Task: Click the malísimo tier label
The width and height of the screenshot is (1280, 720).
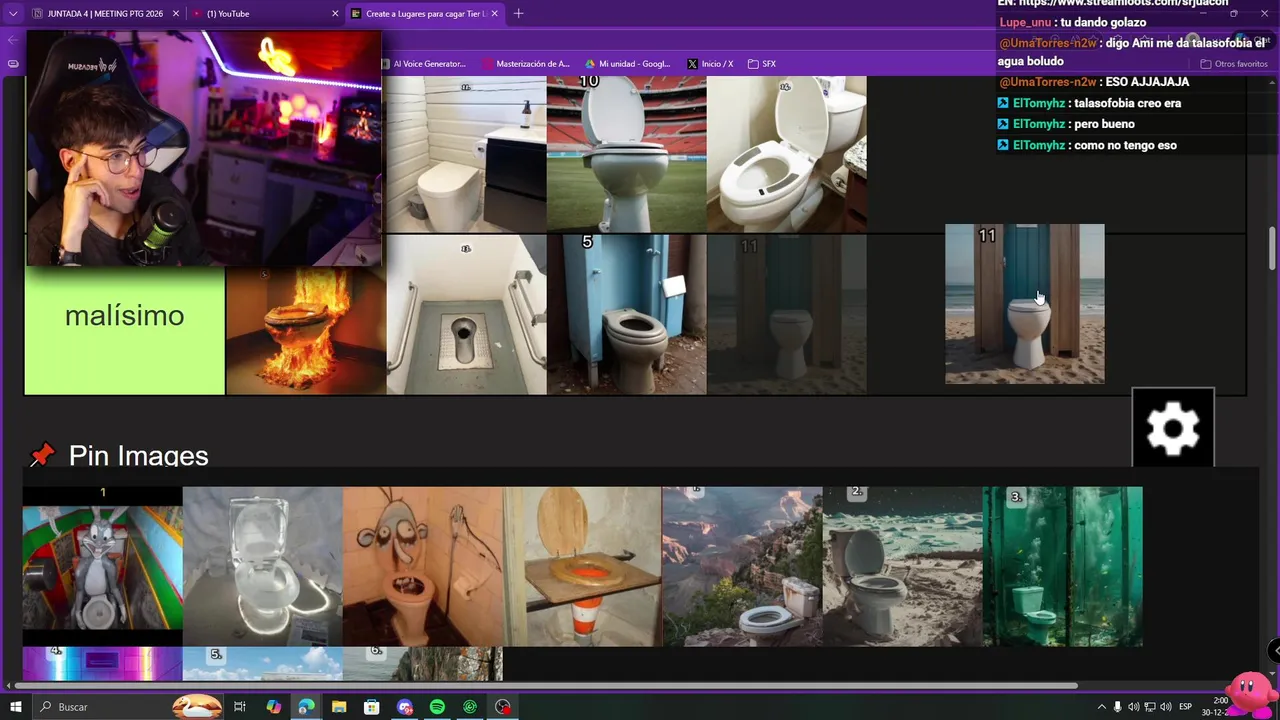Action: click(x=125, y=315)
